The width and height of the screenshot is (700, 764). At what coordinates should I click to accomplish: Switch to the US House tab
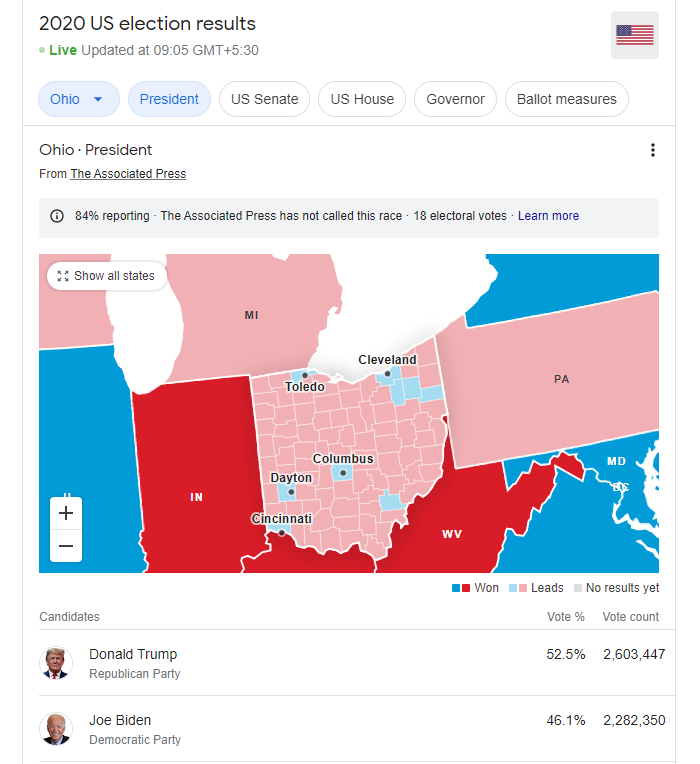(x=362, y=99)
